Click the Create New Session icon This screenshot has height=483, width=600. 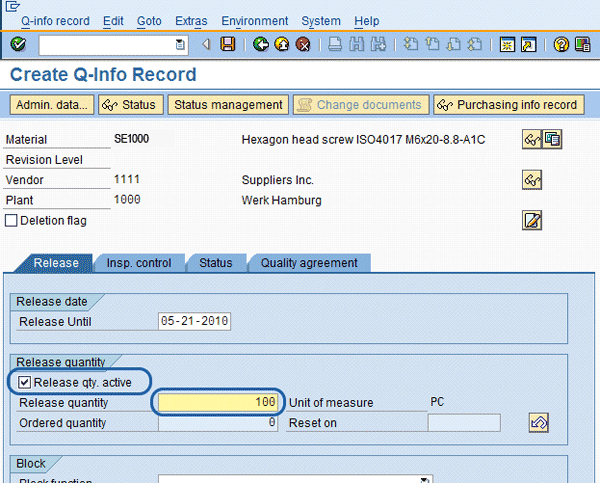point(507,45)
